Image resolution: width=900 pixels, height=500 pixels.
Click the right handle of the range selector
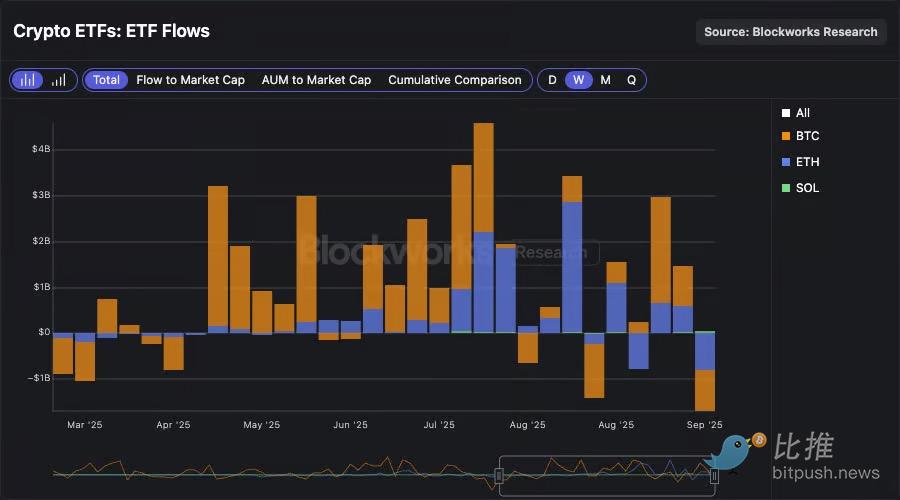click(x=714, y=476)
